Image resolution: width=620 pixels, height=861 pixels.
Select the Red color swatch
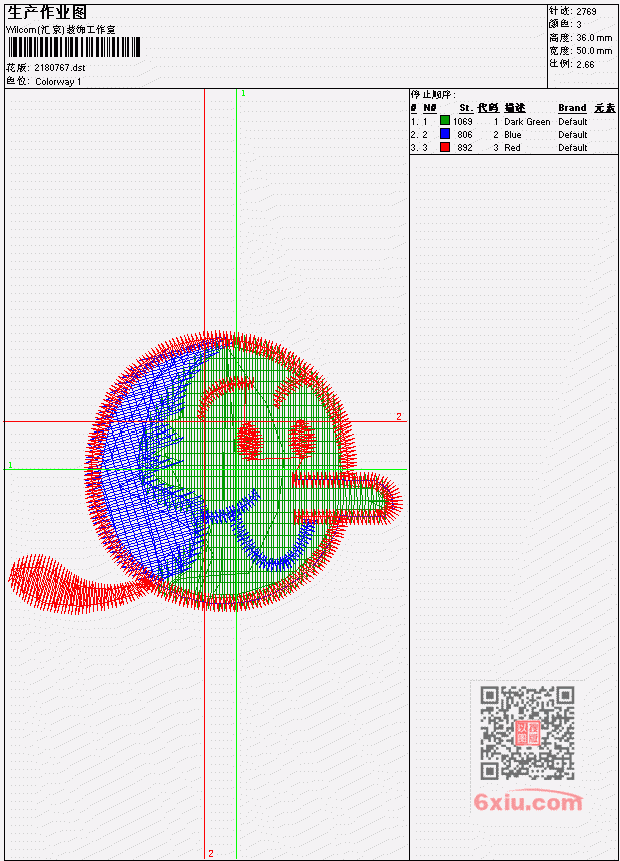pyautogui.click(x=445, y=147)
